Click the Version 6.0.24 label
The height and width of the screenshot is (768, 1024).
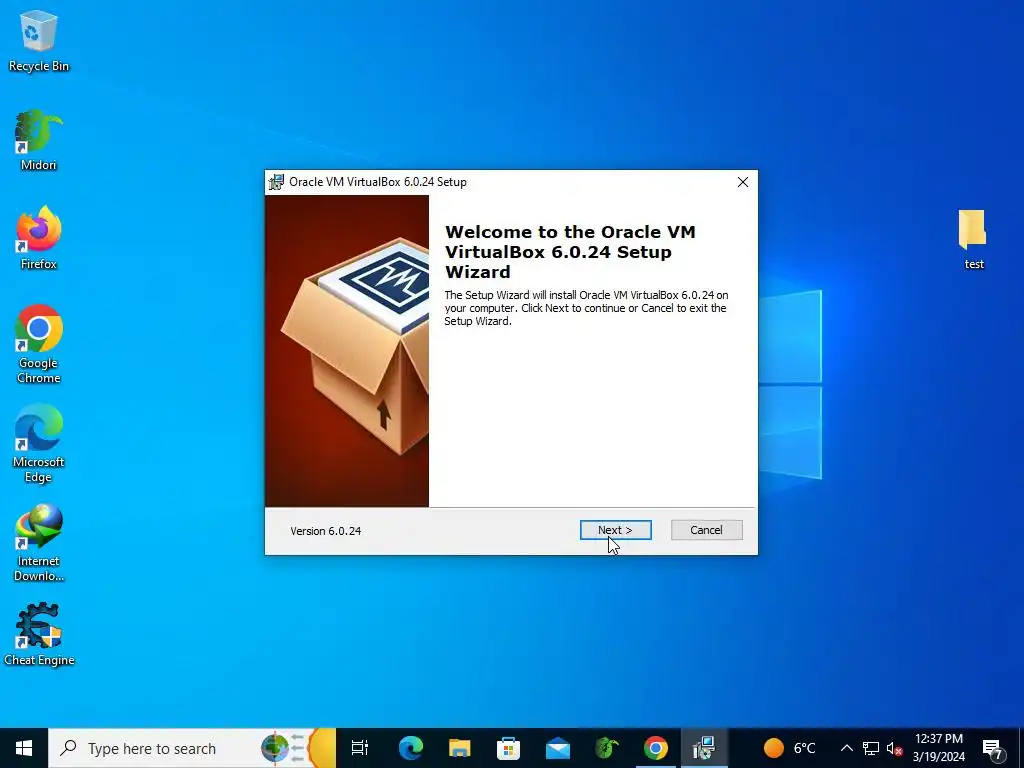[x=326, y=531]
